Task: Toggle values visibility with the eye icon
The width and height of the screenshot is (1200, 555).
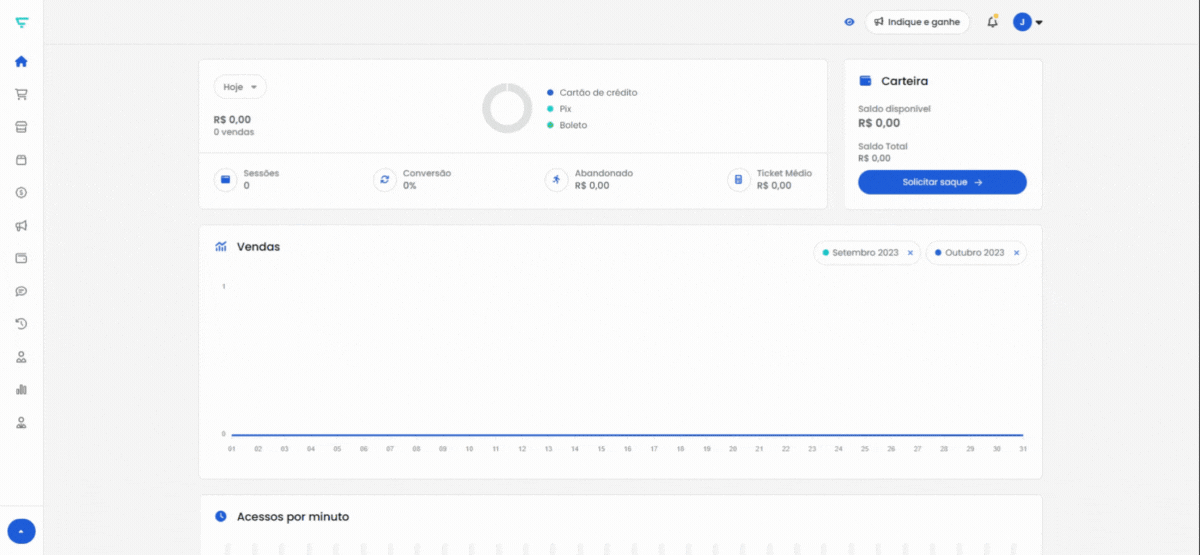Action: pos(849,22)
